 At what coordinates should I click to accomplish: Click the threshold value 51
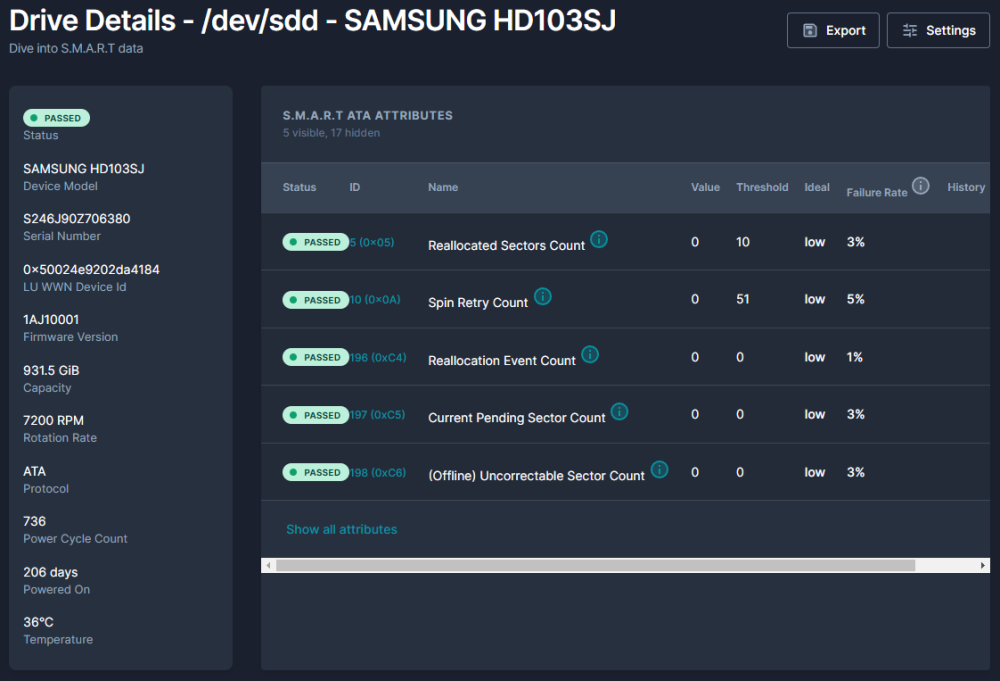pyautogui.click(x=742, y=299)
